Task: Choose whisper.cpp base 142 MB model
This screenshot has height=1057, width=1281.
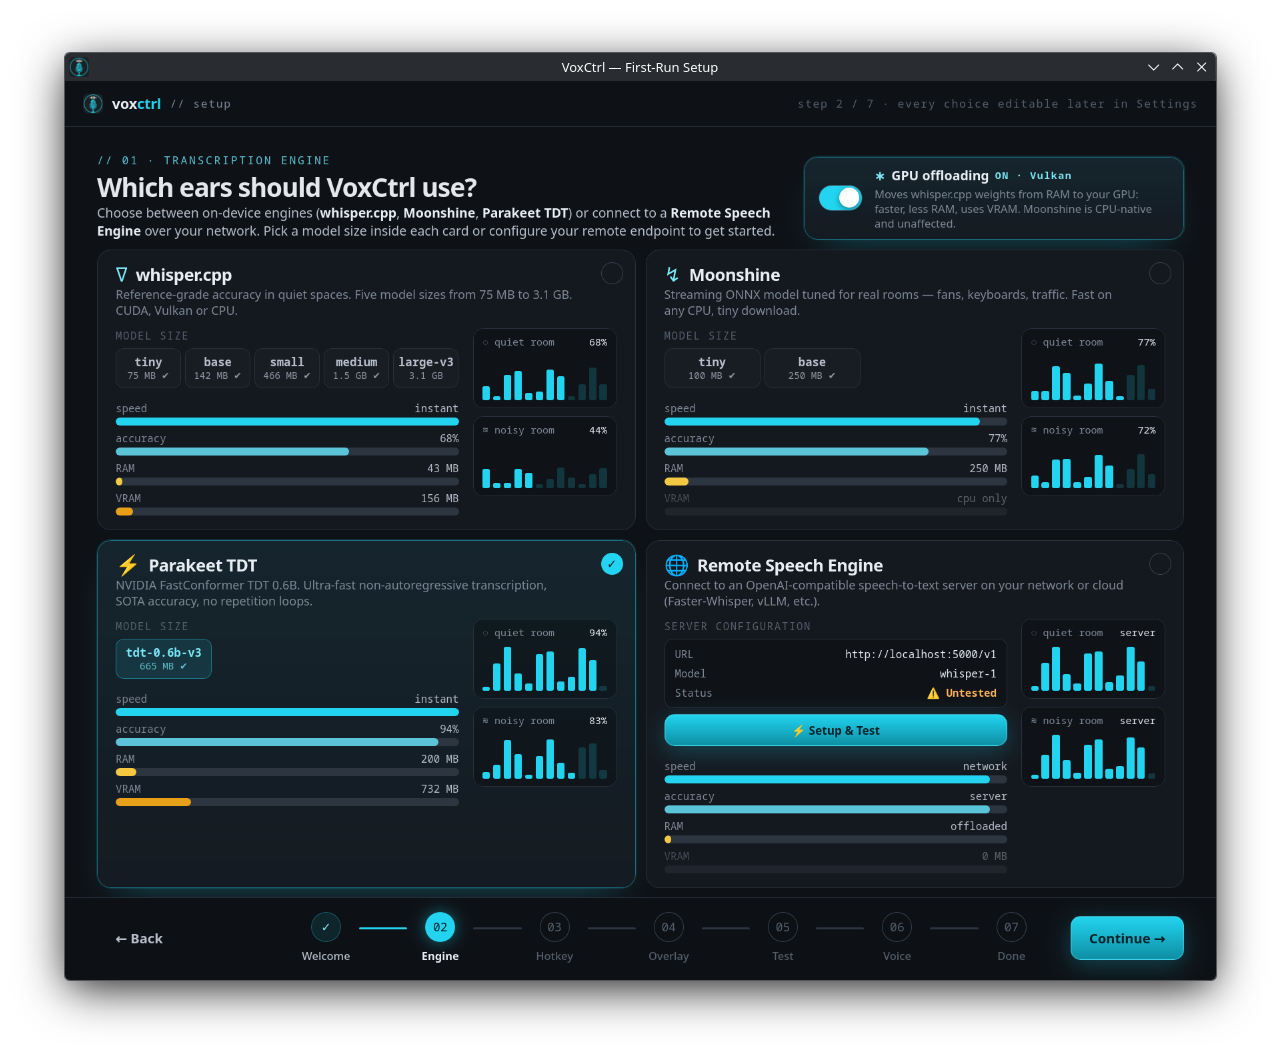Action: pos(217,368)
